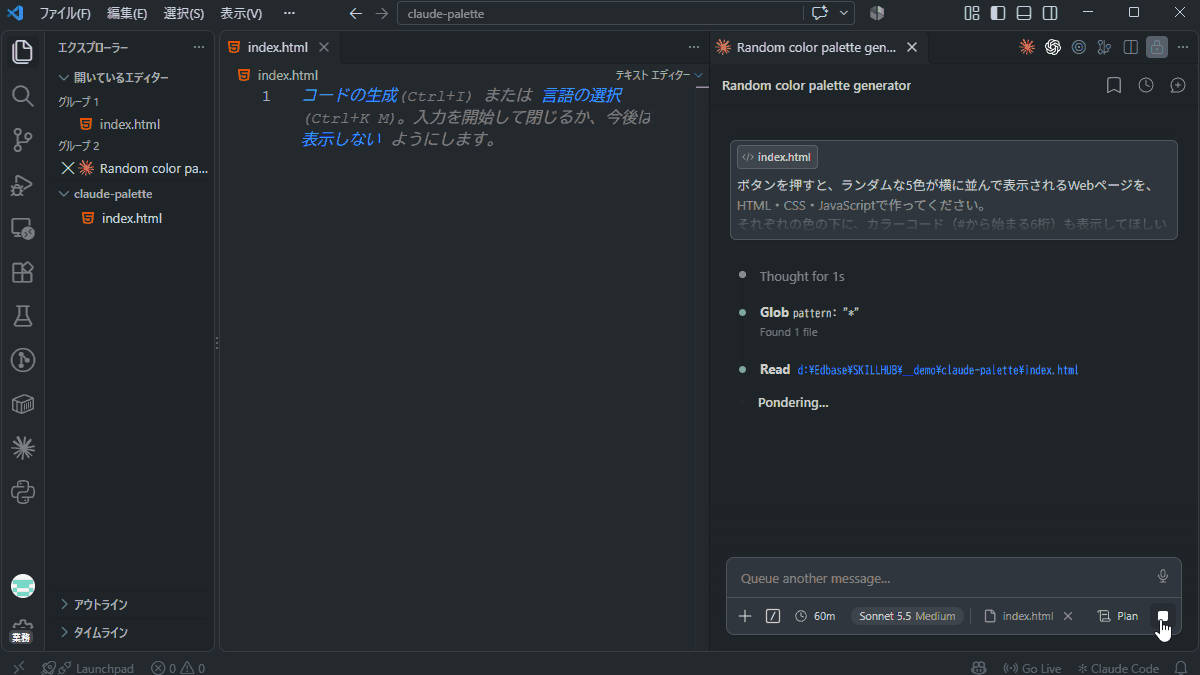
Task: Click the microphone icon in the message box
Action: point(1162,577)
